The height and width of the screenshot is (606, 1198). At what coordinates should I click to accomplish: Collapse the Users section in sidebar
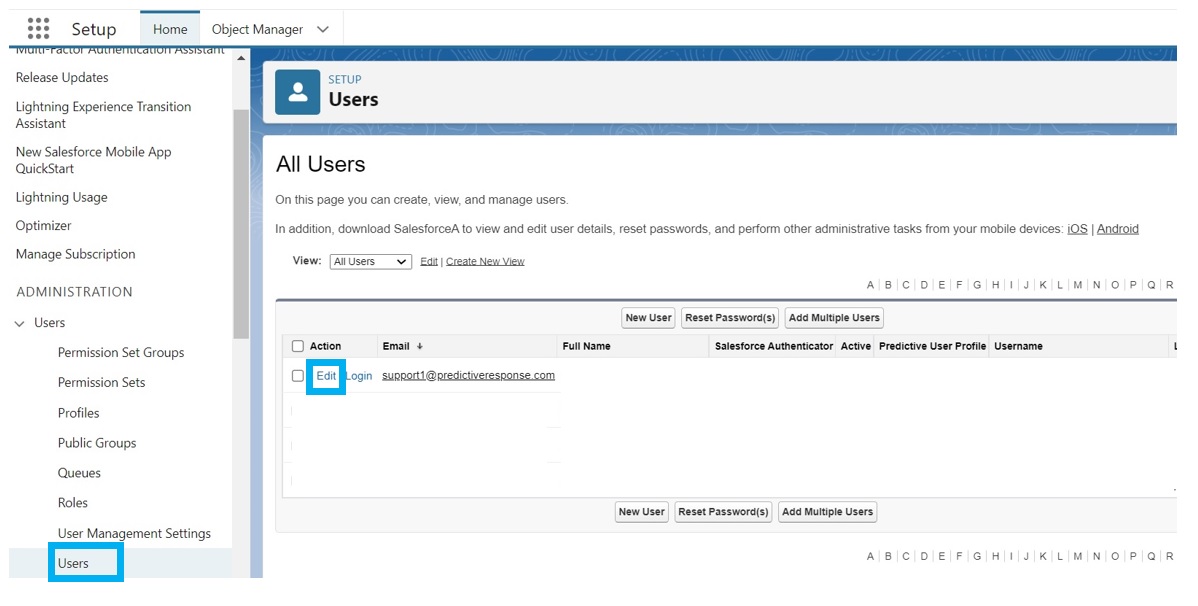tap(20, 323)
